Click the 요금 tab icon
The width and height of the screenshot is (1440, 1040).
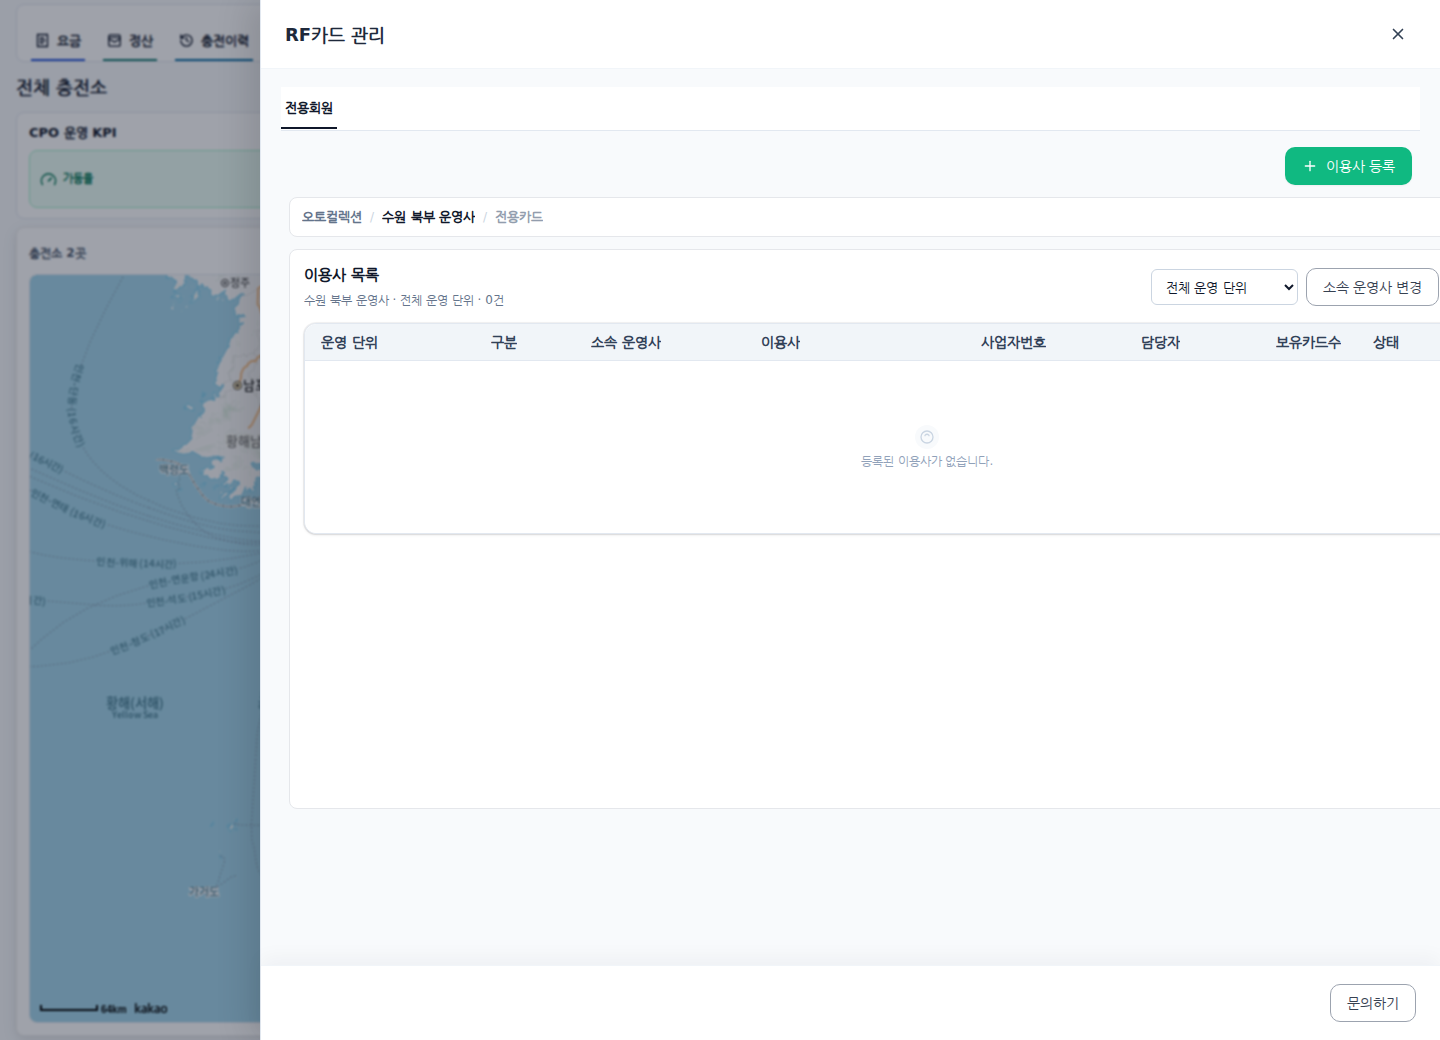42,41
